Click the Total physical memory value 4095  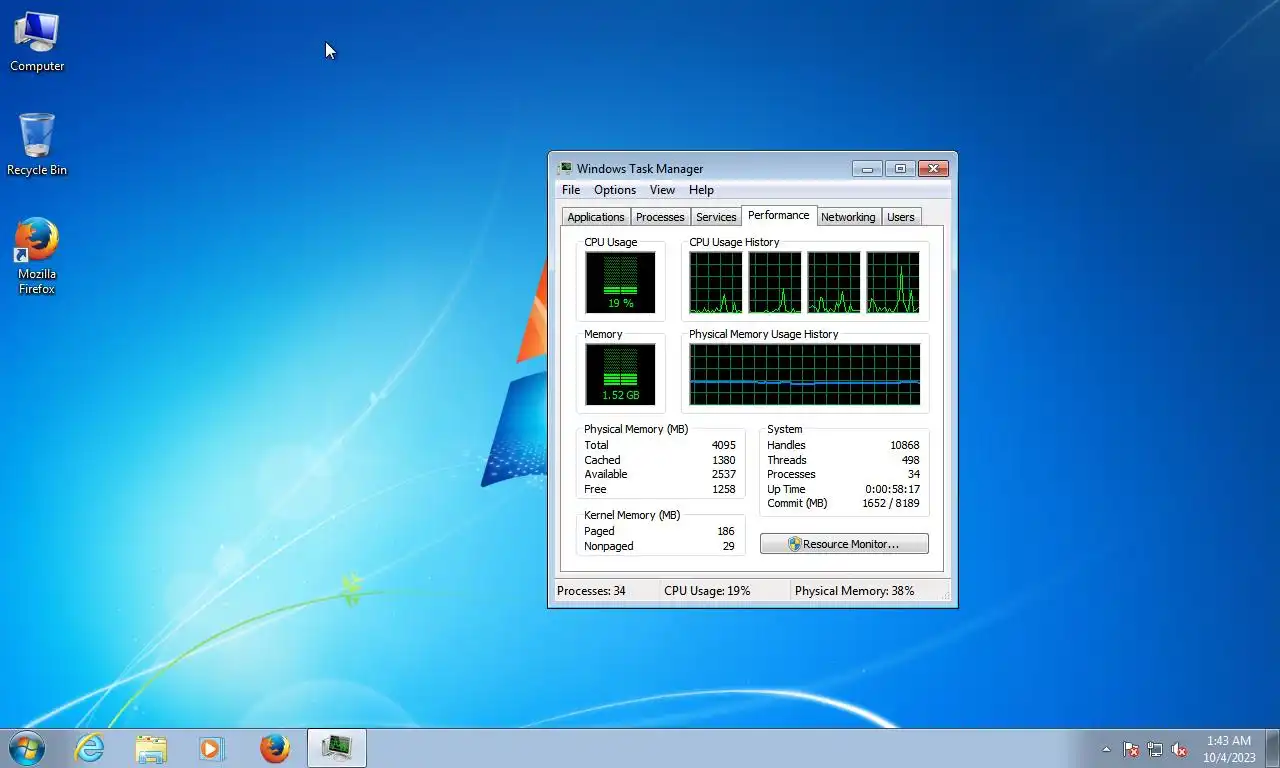click(723, 445)
